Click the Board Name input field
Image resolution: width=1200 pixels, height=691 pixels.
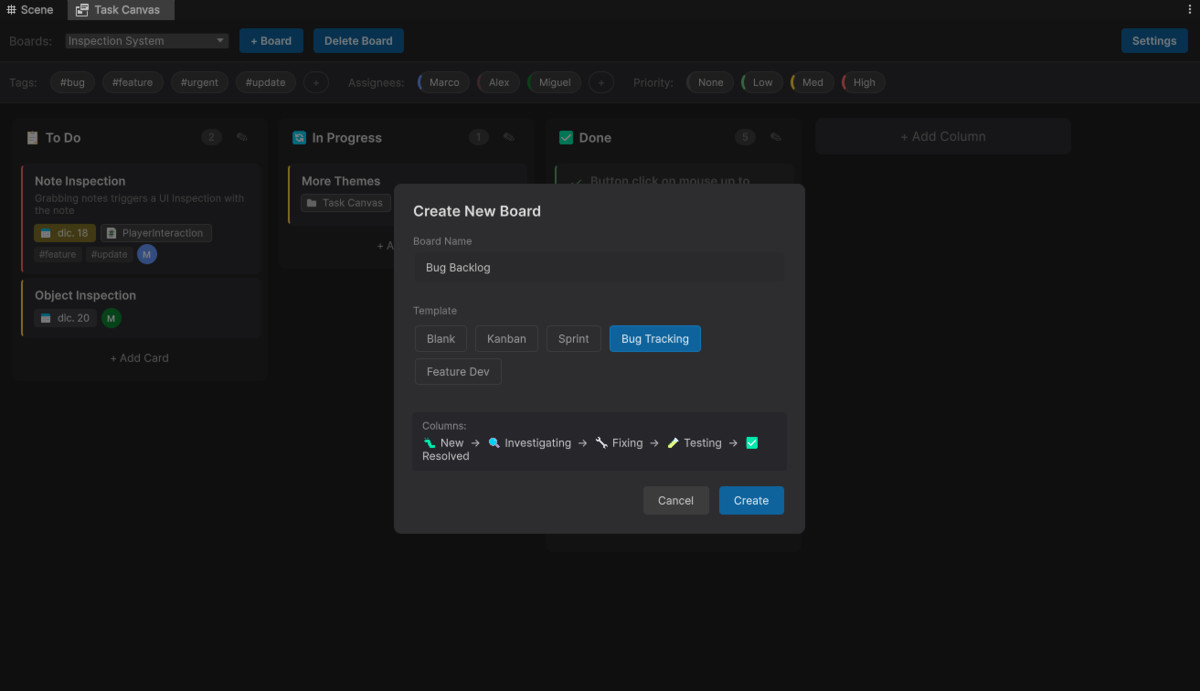pos(598,267)
